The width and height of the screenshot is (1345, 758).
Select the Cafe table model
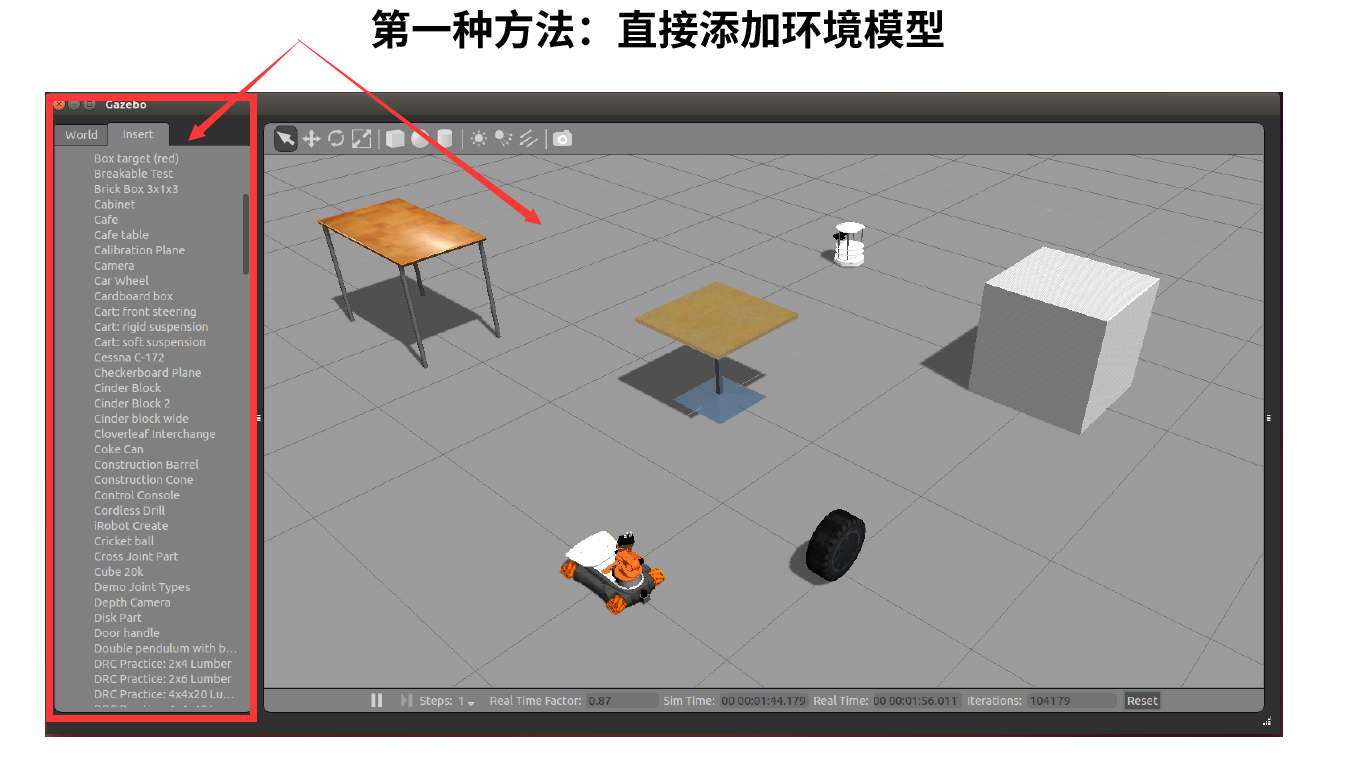coord(124,234)
